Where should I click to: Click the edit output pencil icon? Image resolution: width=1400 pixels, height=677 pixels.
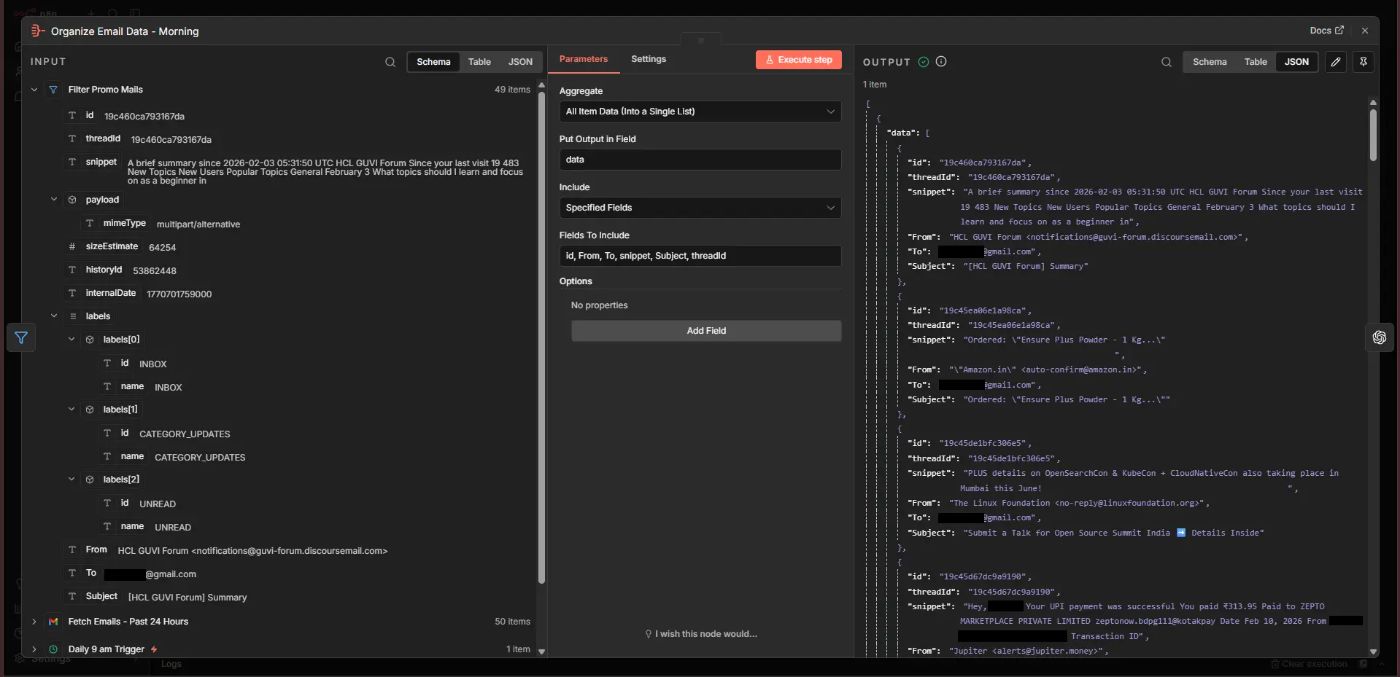(x=1335, y=62)
